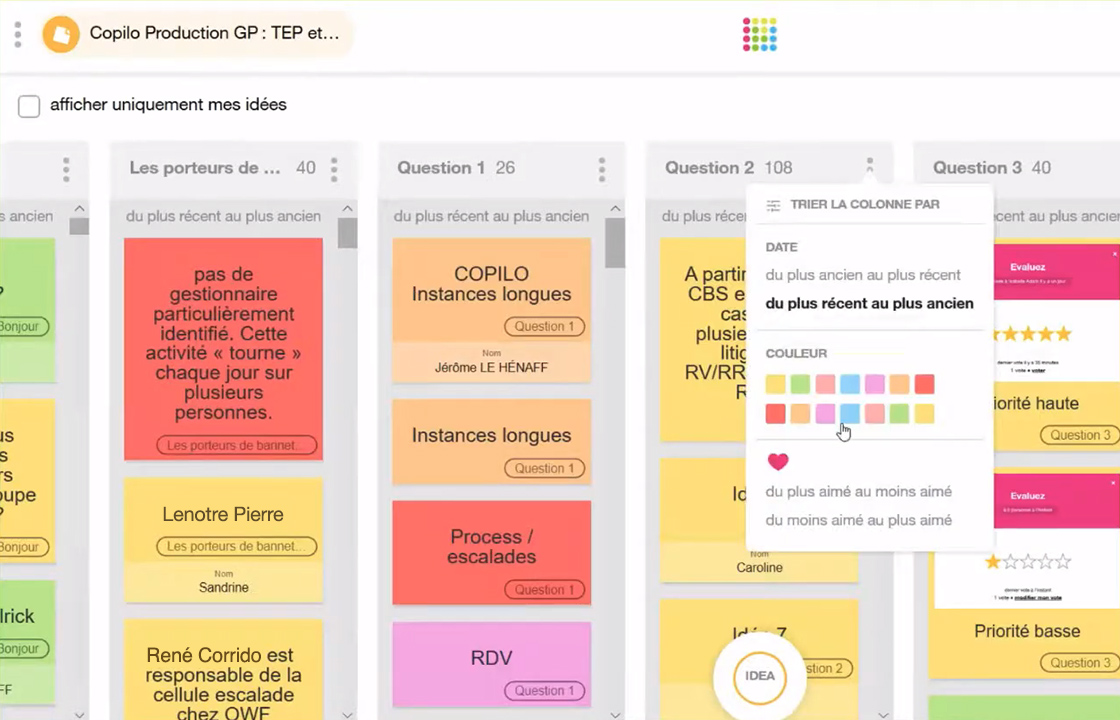This screenshot has height=720, width=1120.
Task: Pick the green swatch in the first color row
Action: [800, 384]
